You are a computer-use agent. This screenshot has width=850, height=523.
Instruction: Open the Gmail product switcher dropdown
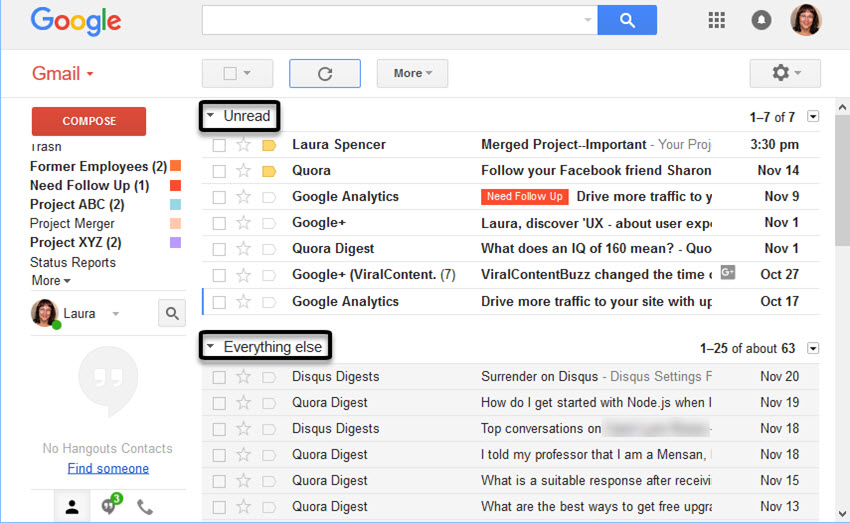coord(62,73)
